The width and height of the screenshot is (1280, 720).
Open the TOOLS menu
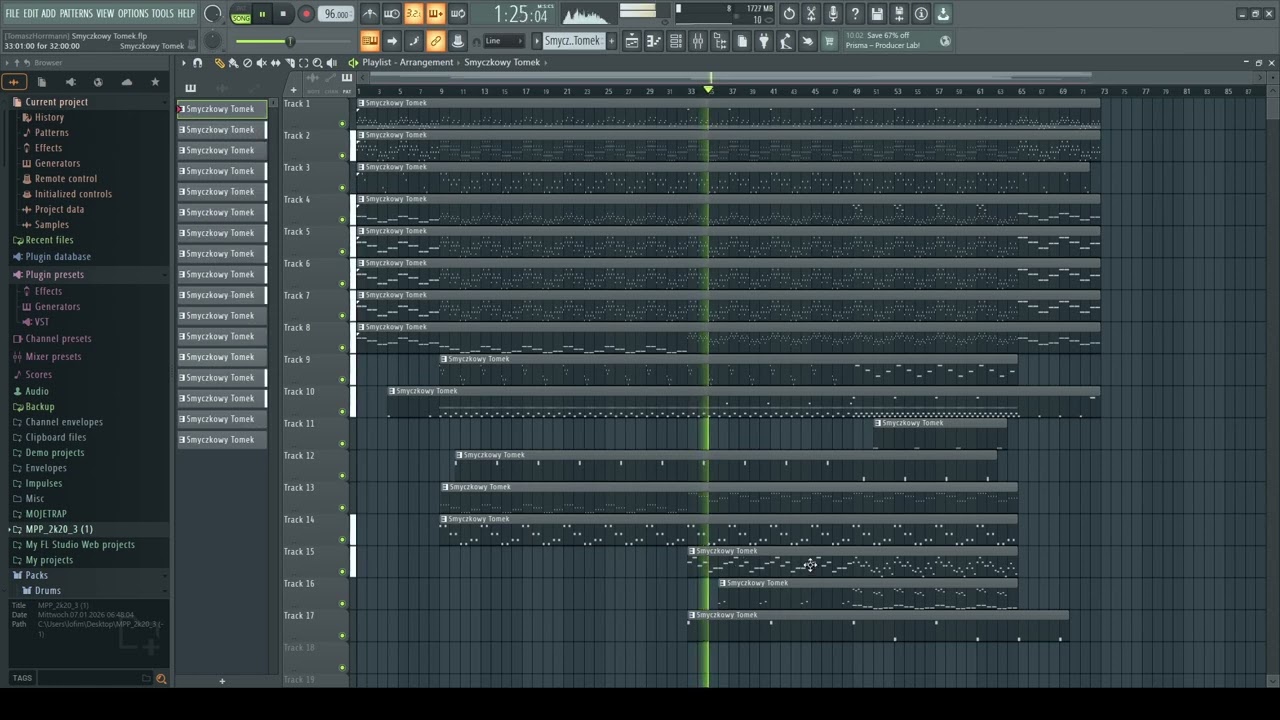pyautogui.click(x=162, y=13)
